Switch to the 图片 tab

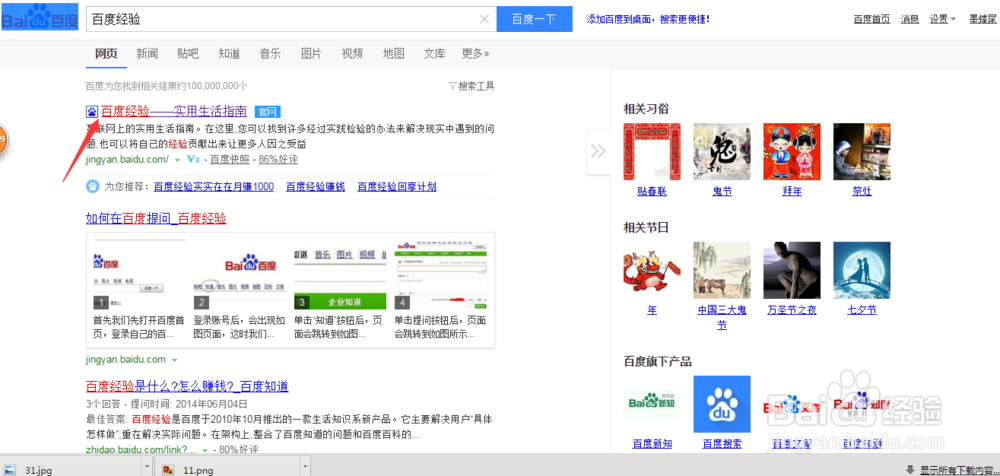pos(311,54)
